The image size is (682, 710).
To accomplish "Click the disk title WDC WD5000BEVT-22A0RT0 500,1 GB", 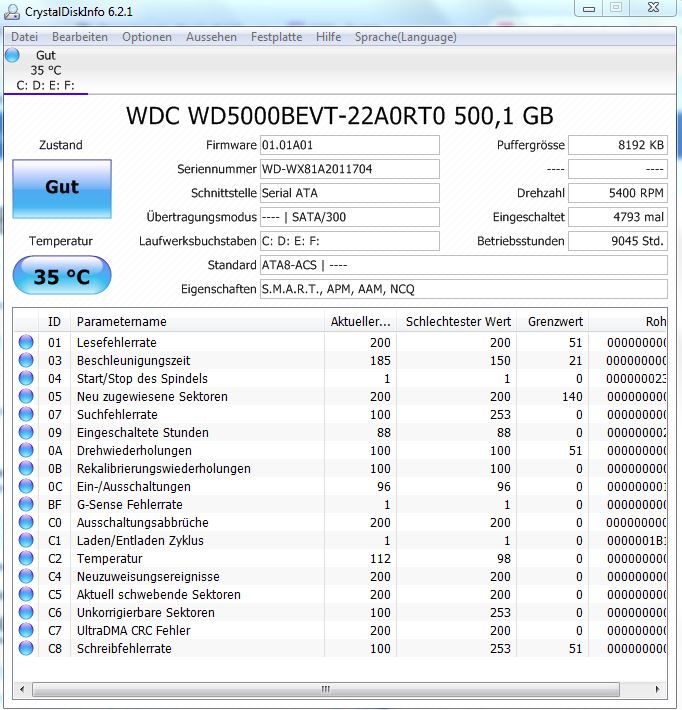I will (340, 116).
